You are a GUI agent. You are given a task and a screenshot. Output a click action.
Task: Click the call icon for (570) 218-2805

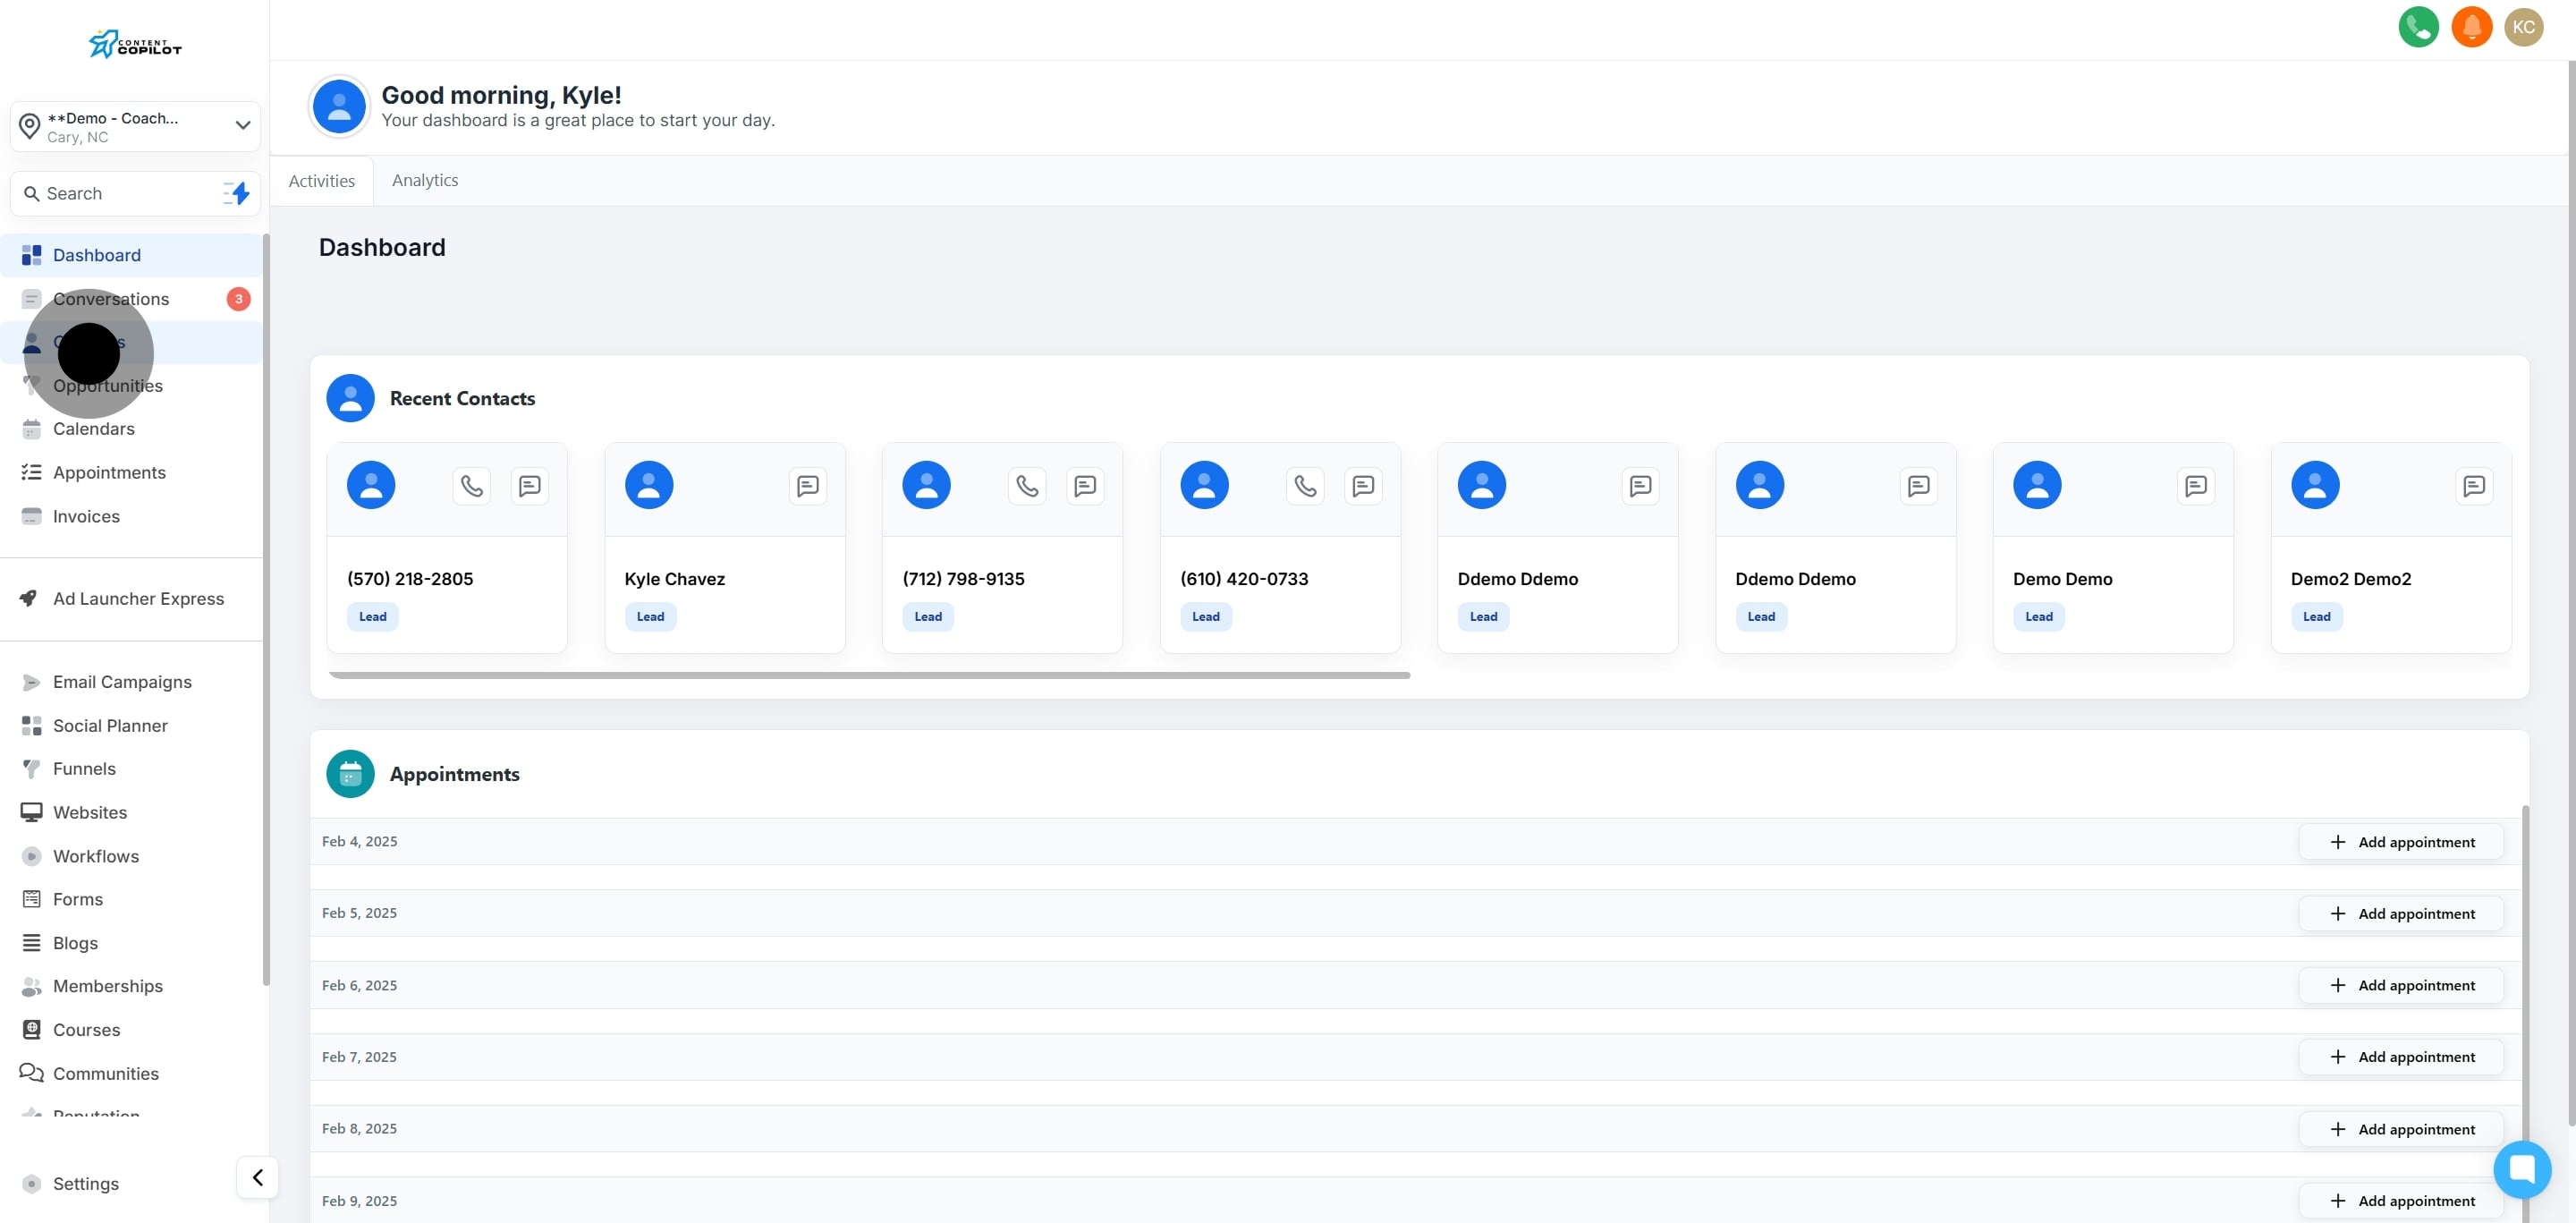pos(471,486)
